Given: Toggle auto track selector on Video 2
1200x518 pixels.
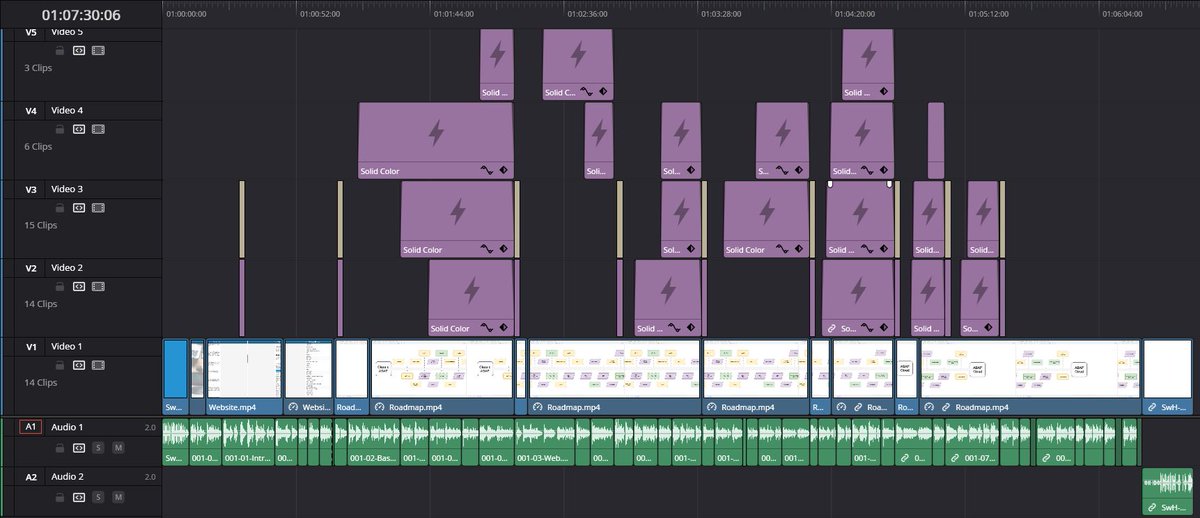Looking at the screenshot, I should click(x=79, y=286).
